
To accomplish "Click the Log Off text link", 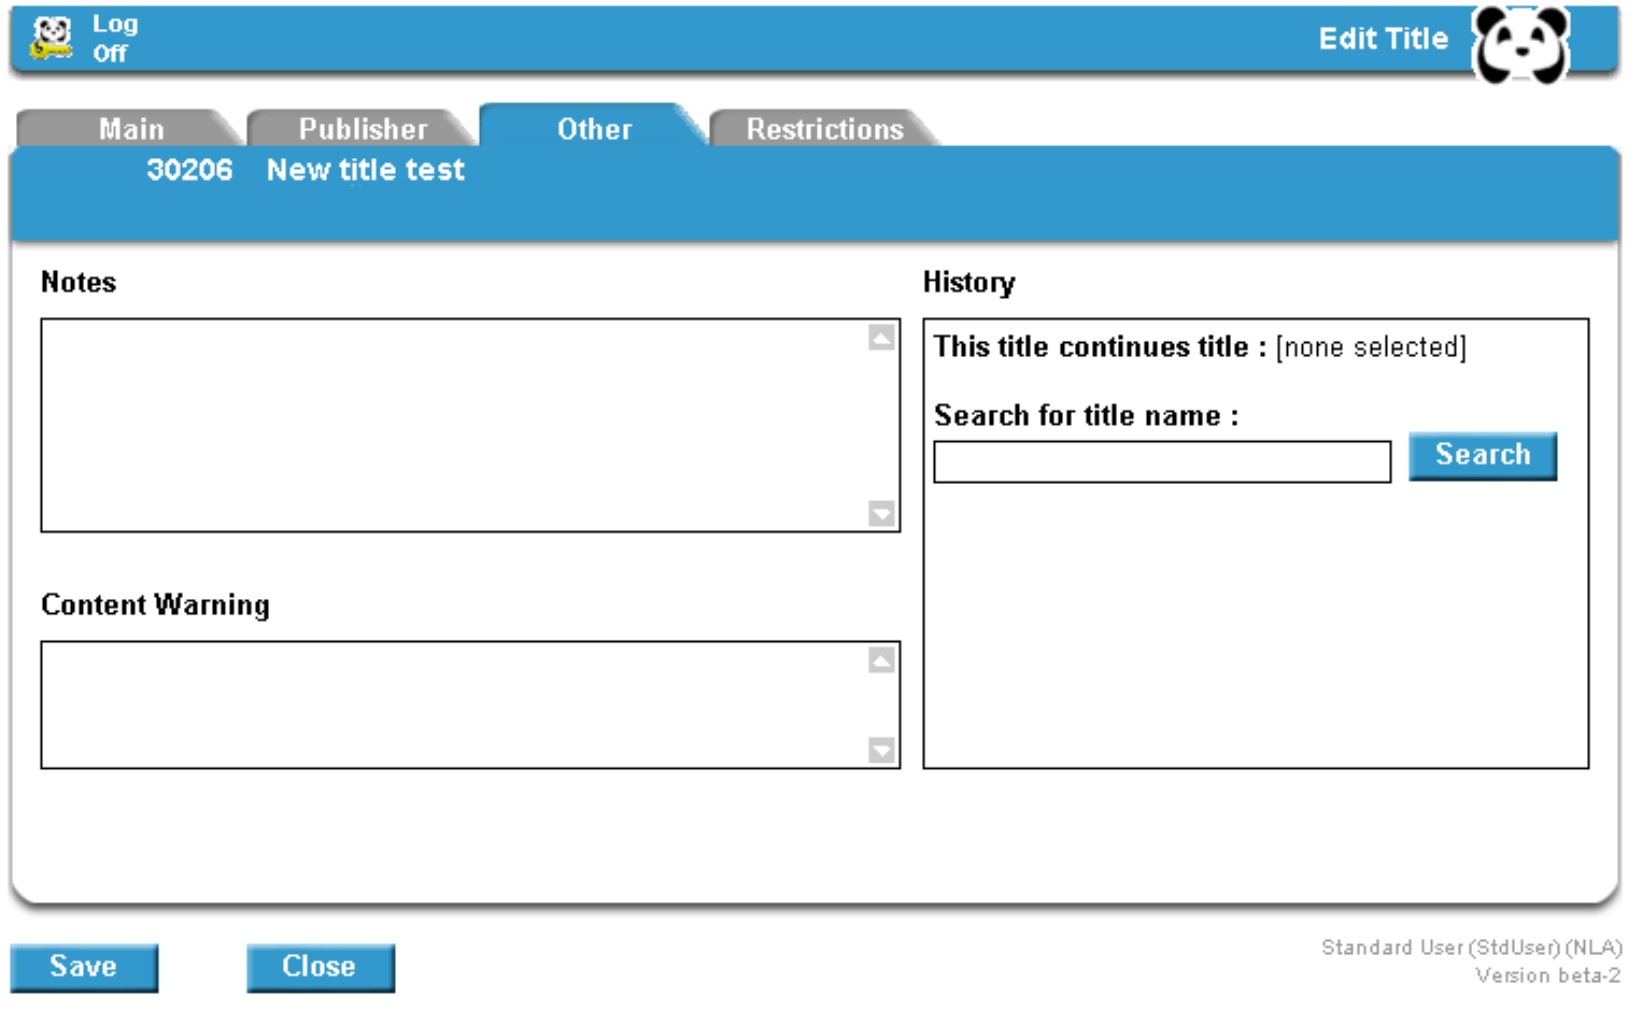I will pos(114,38).
